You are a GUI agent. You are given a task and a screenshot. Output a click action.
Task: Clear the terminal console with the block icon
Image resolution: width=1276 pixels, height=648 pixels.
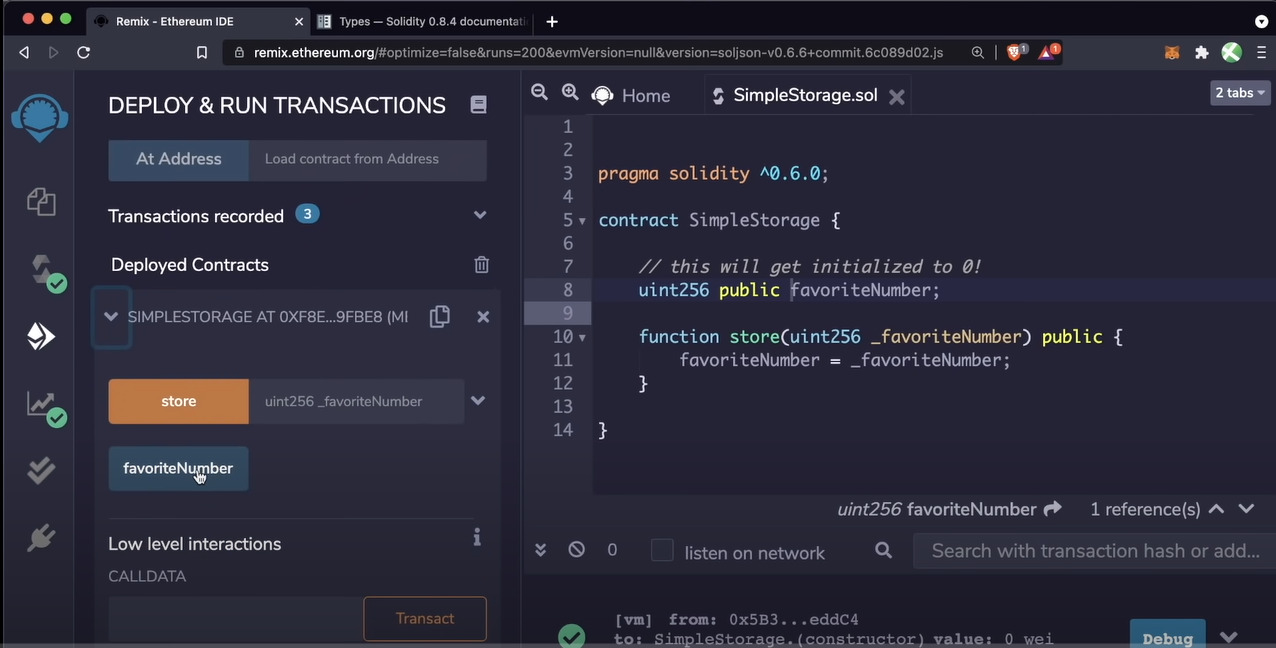(x=575, y=549)
